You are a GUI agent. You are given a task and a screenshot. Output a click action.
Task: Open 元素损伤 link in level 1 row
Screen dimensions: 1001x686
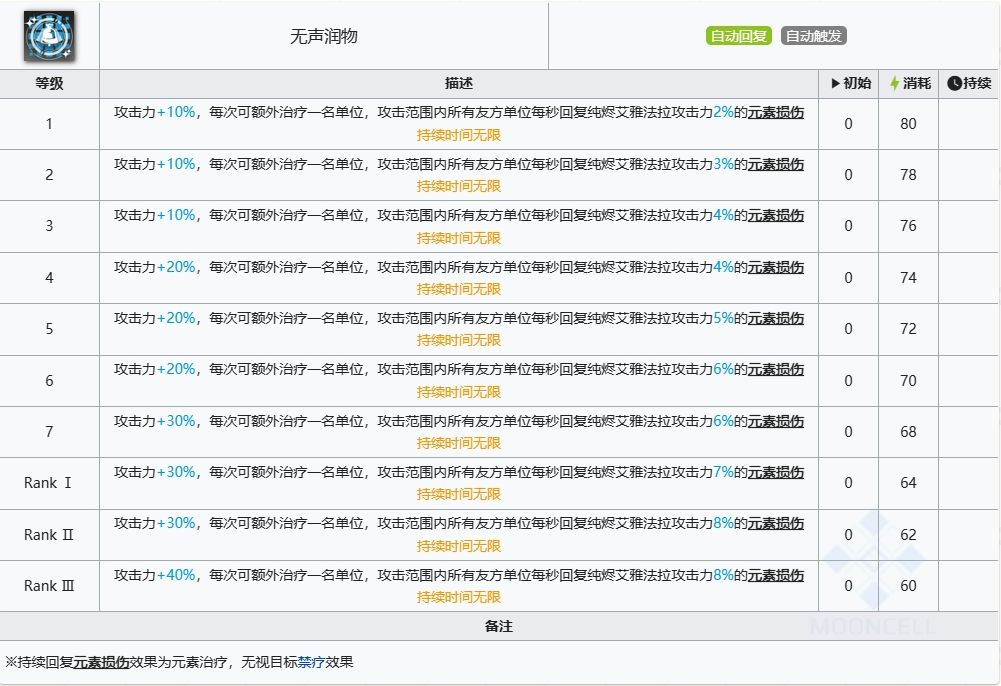point(775,113)
